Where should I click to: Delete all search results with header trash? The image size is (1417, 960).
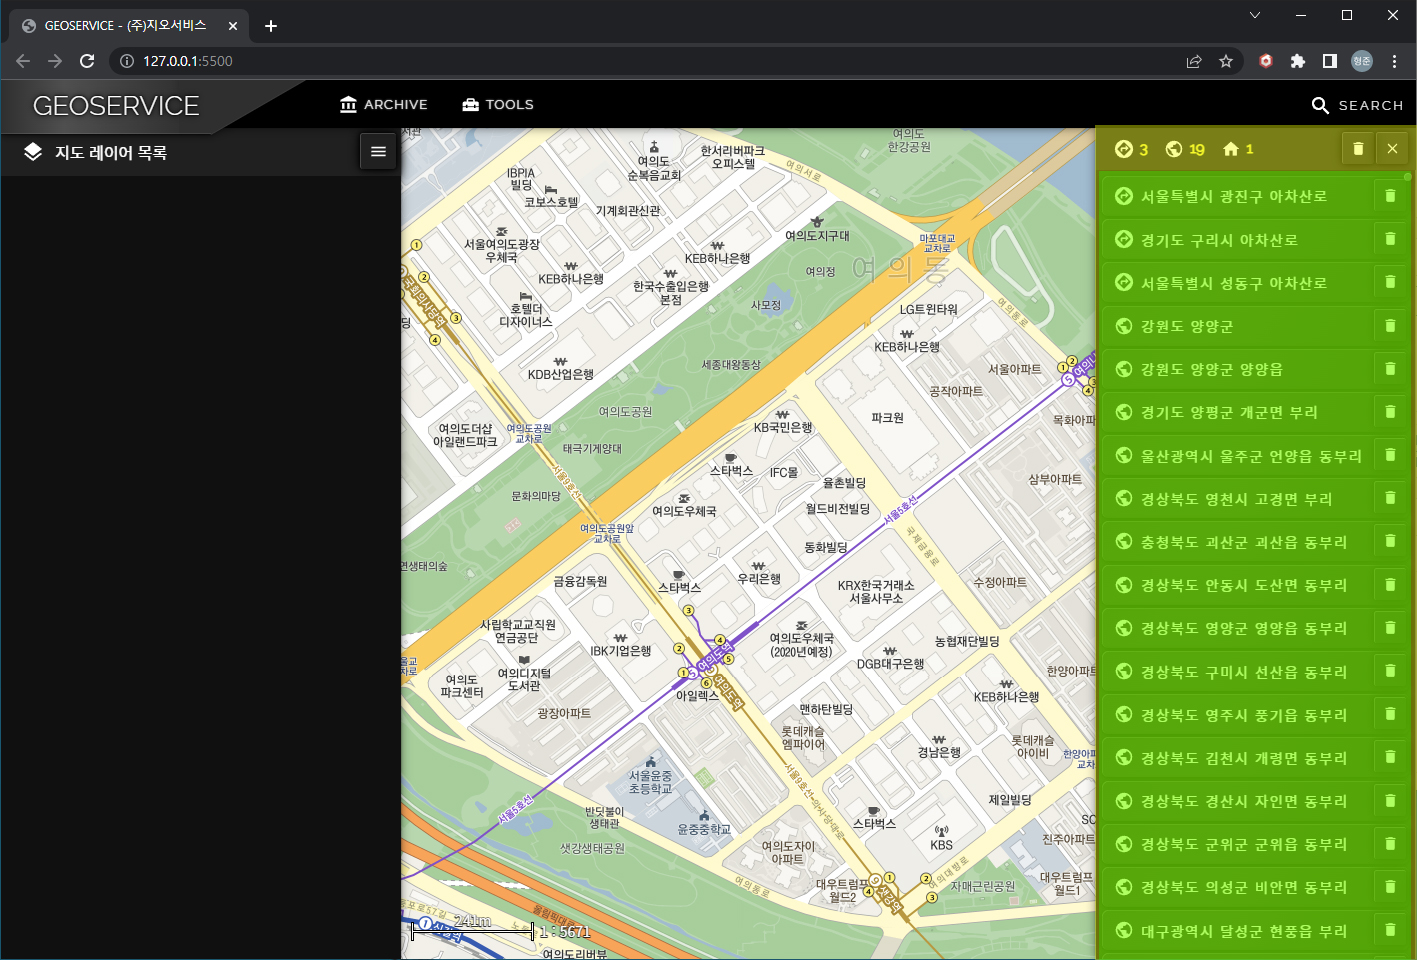[1358, 149]
